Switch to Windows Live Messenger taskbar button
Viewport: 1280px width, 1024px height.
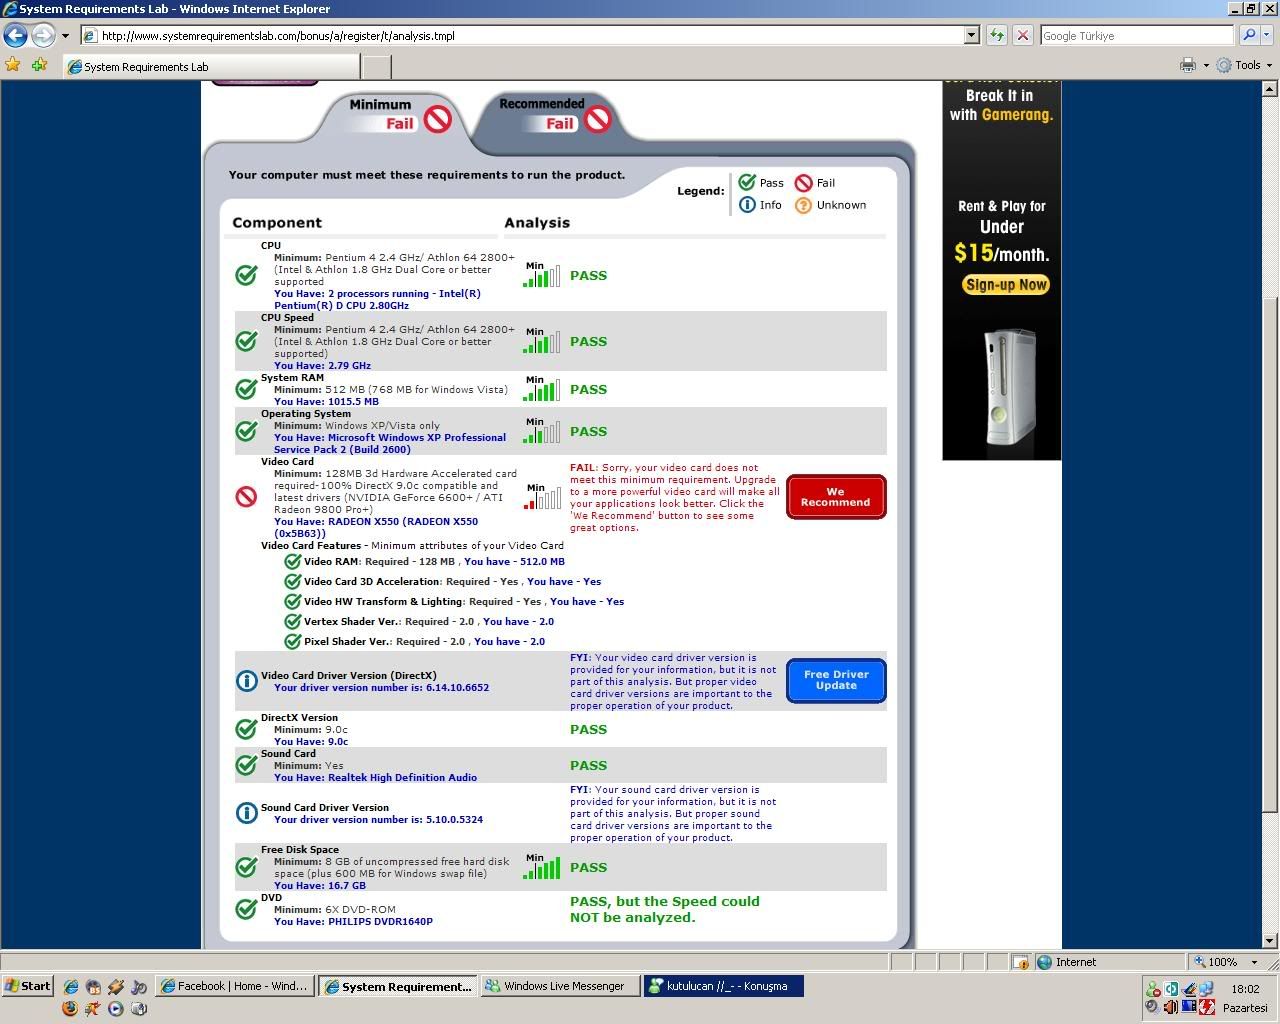point(559,986)
